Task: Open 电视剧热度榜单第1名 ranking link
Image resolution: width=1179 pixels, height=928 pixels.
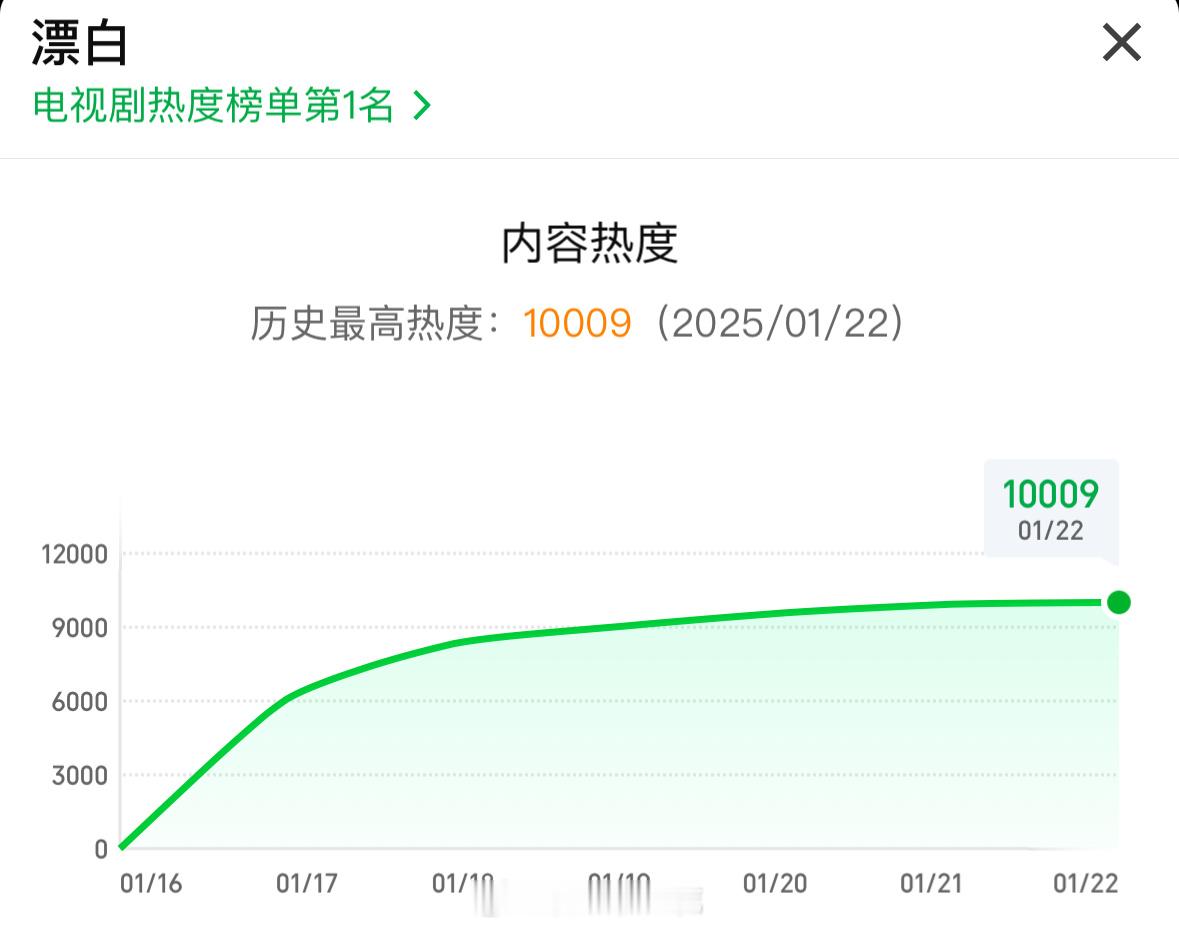Action: coord(232,105)
